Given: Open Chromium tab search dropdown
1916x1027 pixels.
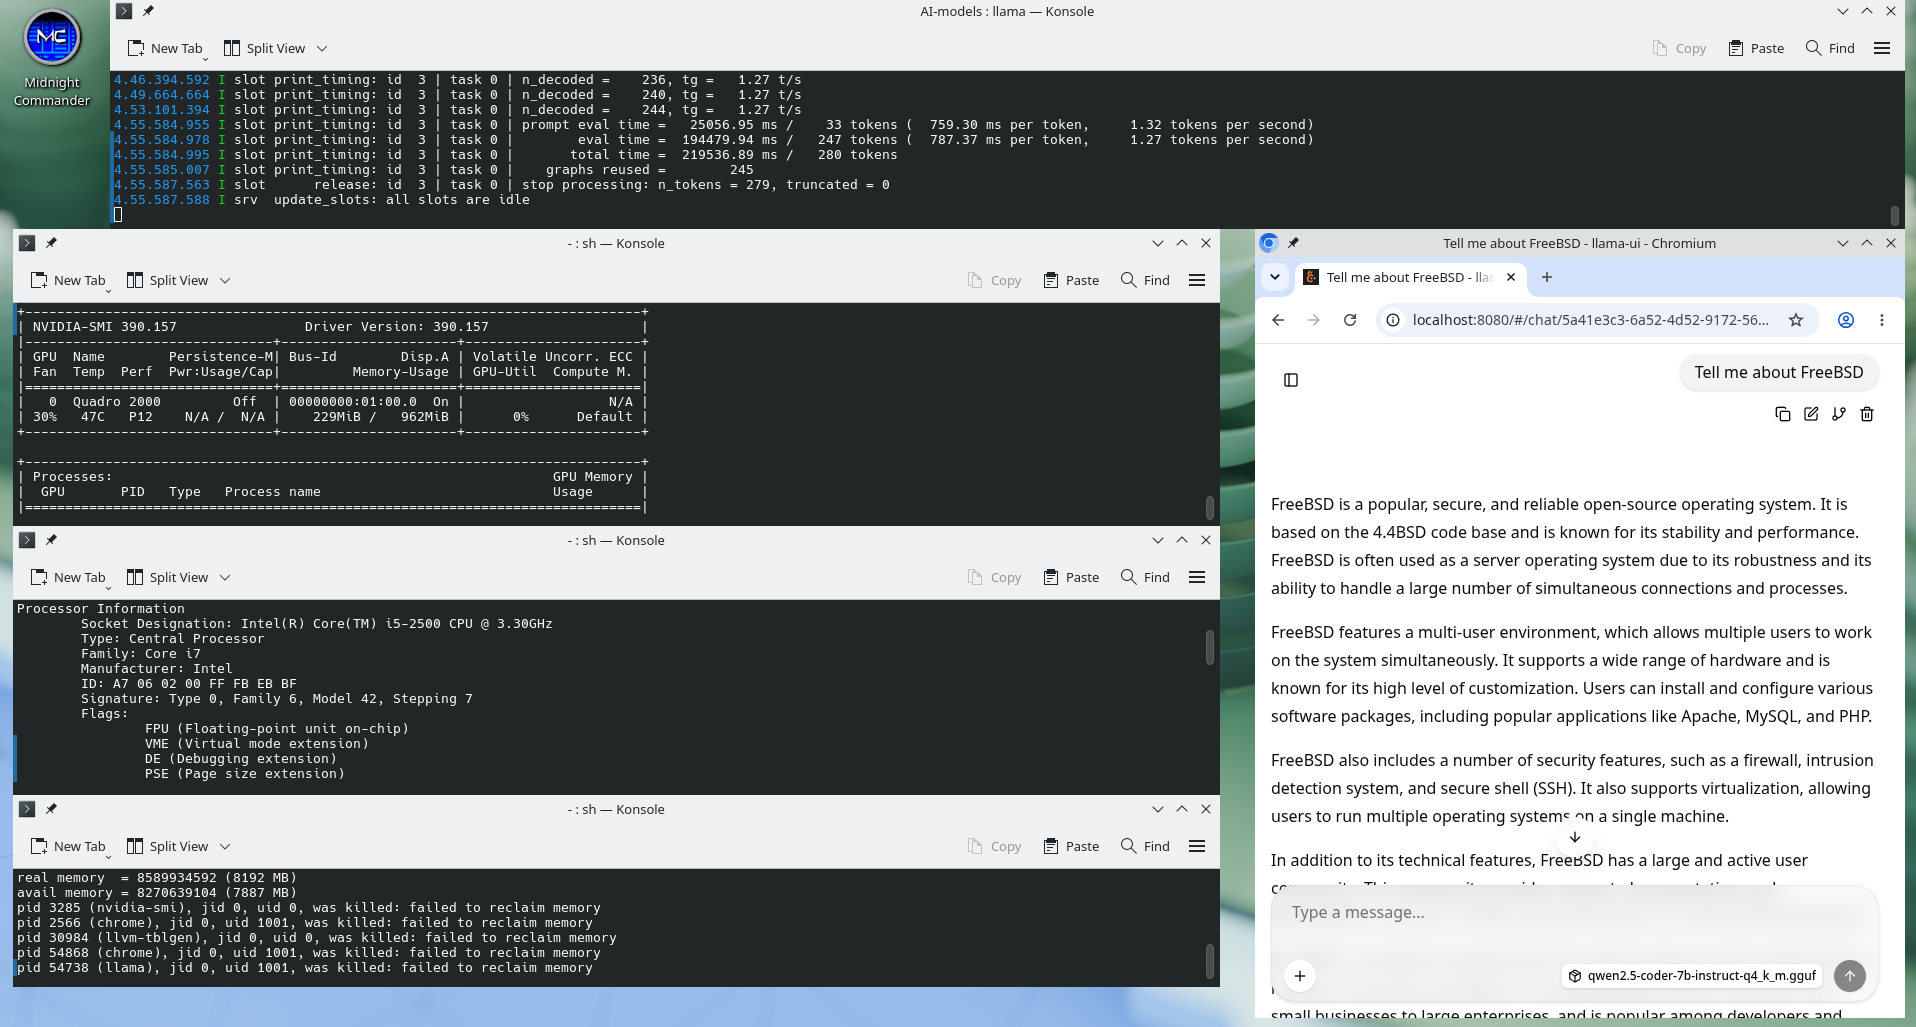Looking at the screenshot, I should point(1275,277).
